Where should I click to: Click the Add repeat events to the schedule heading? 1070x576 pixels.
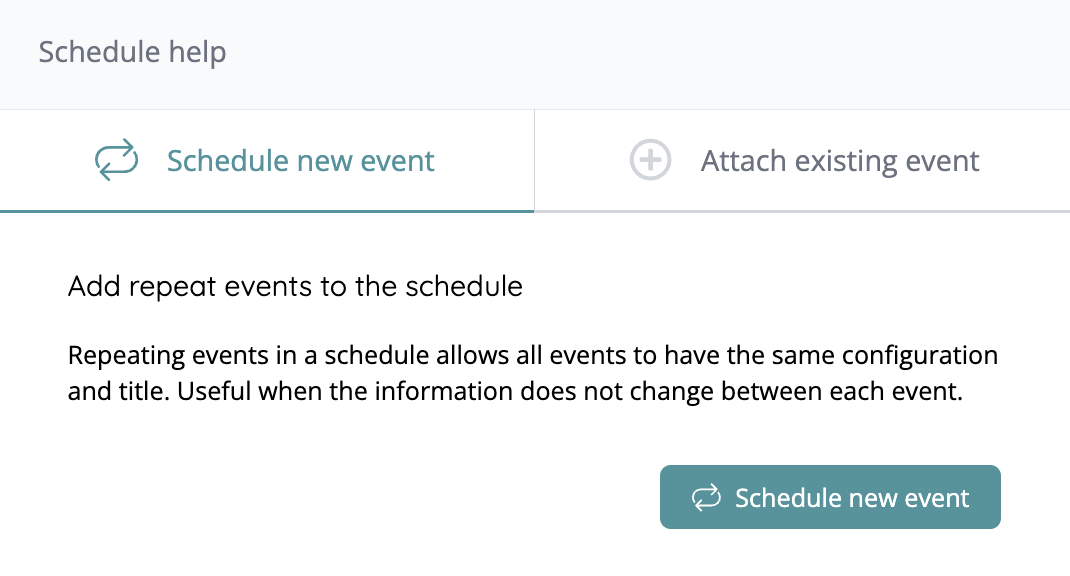point(295,287)
